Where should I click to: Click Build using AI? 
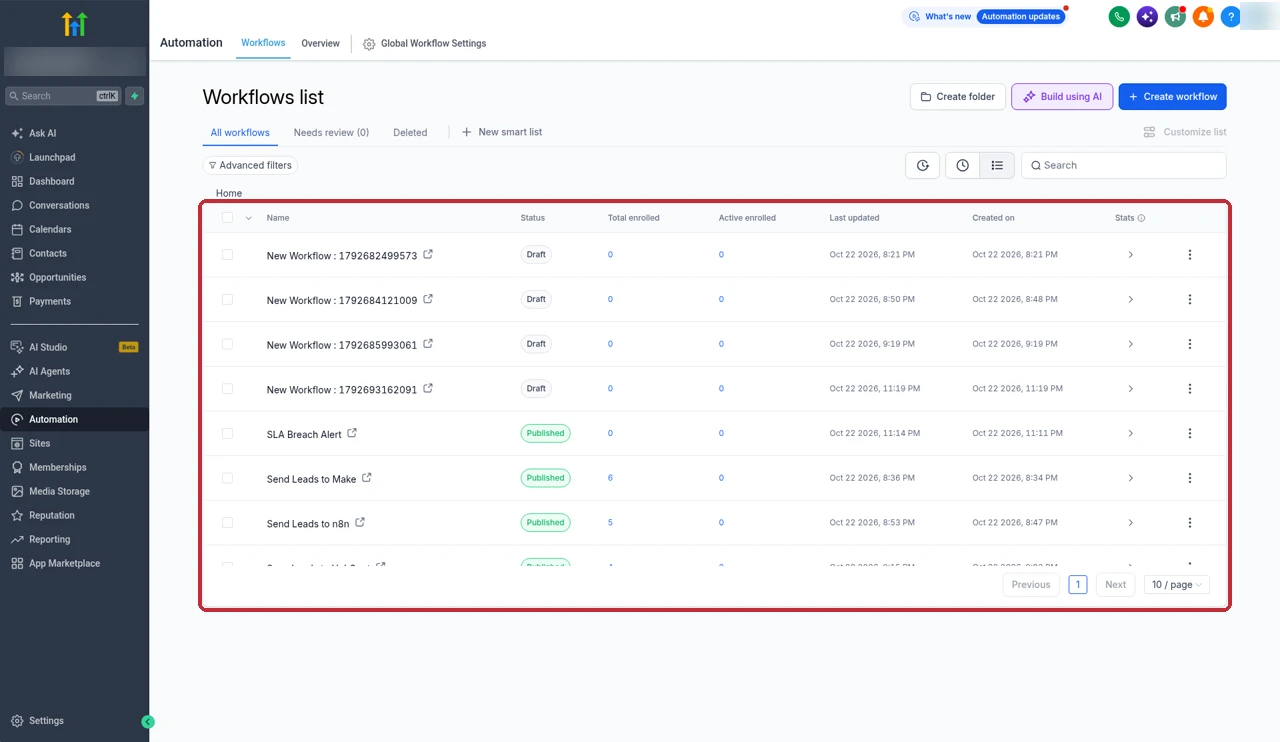pyautogui.click(x=1062, y=97)
